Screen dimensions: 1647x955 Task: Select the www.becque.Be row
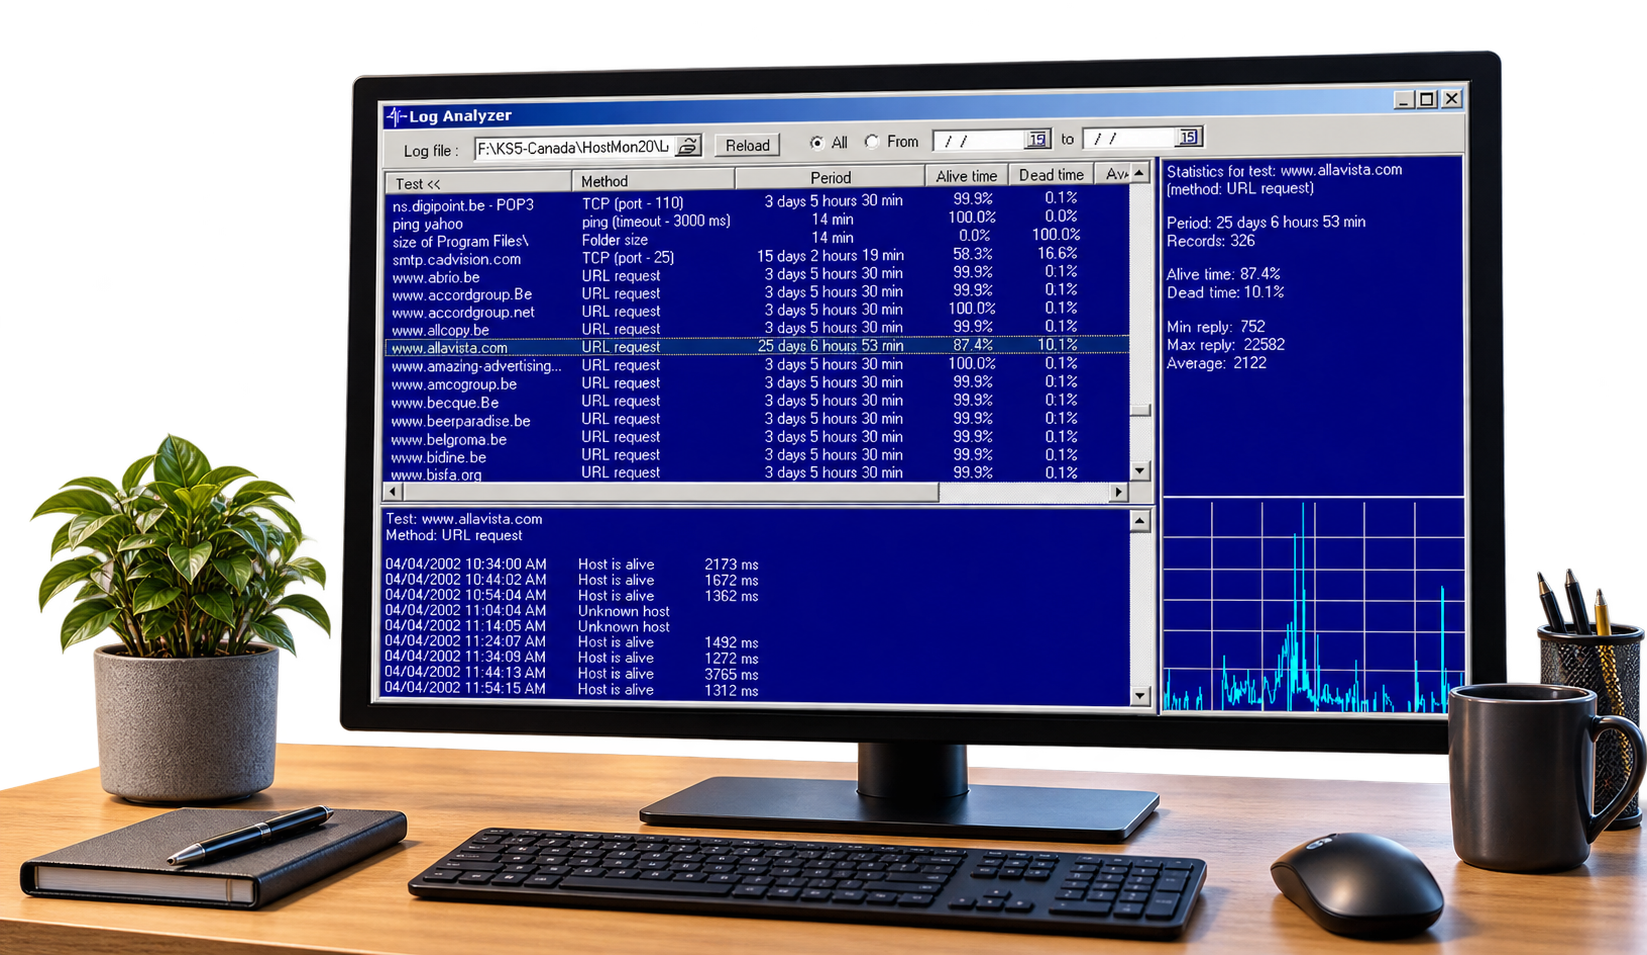coord(757,401)
